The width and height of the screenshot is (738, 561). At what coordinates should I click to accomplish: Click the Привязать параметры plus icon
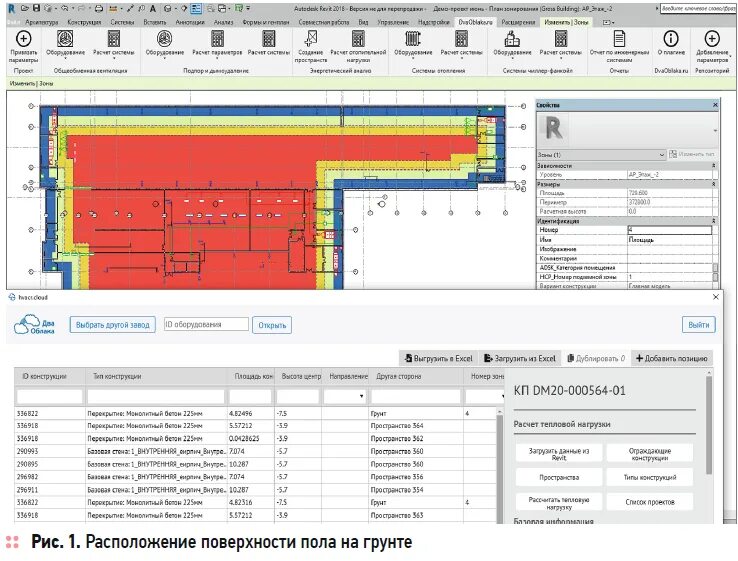coord(24,39)
